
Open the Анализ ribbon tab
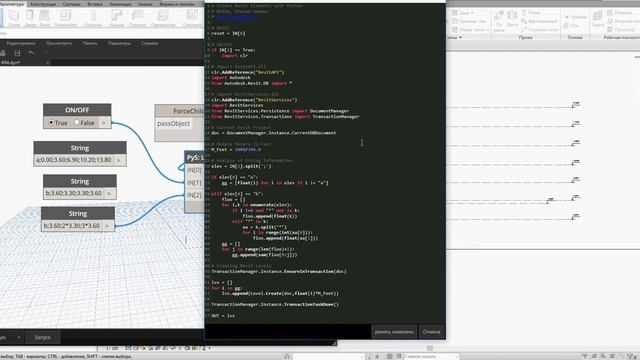pos(145,4)
